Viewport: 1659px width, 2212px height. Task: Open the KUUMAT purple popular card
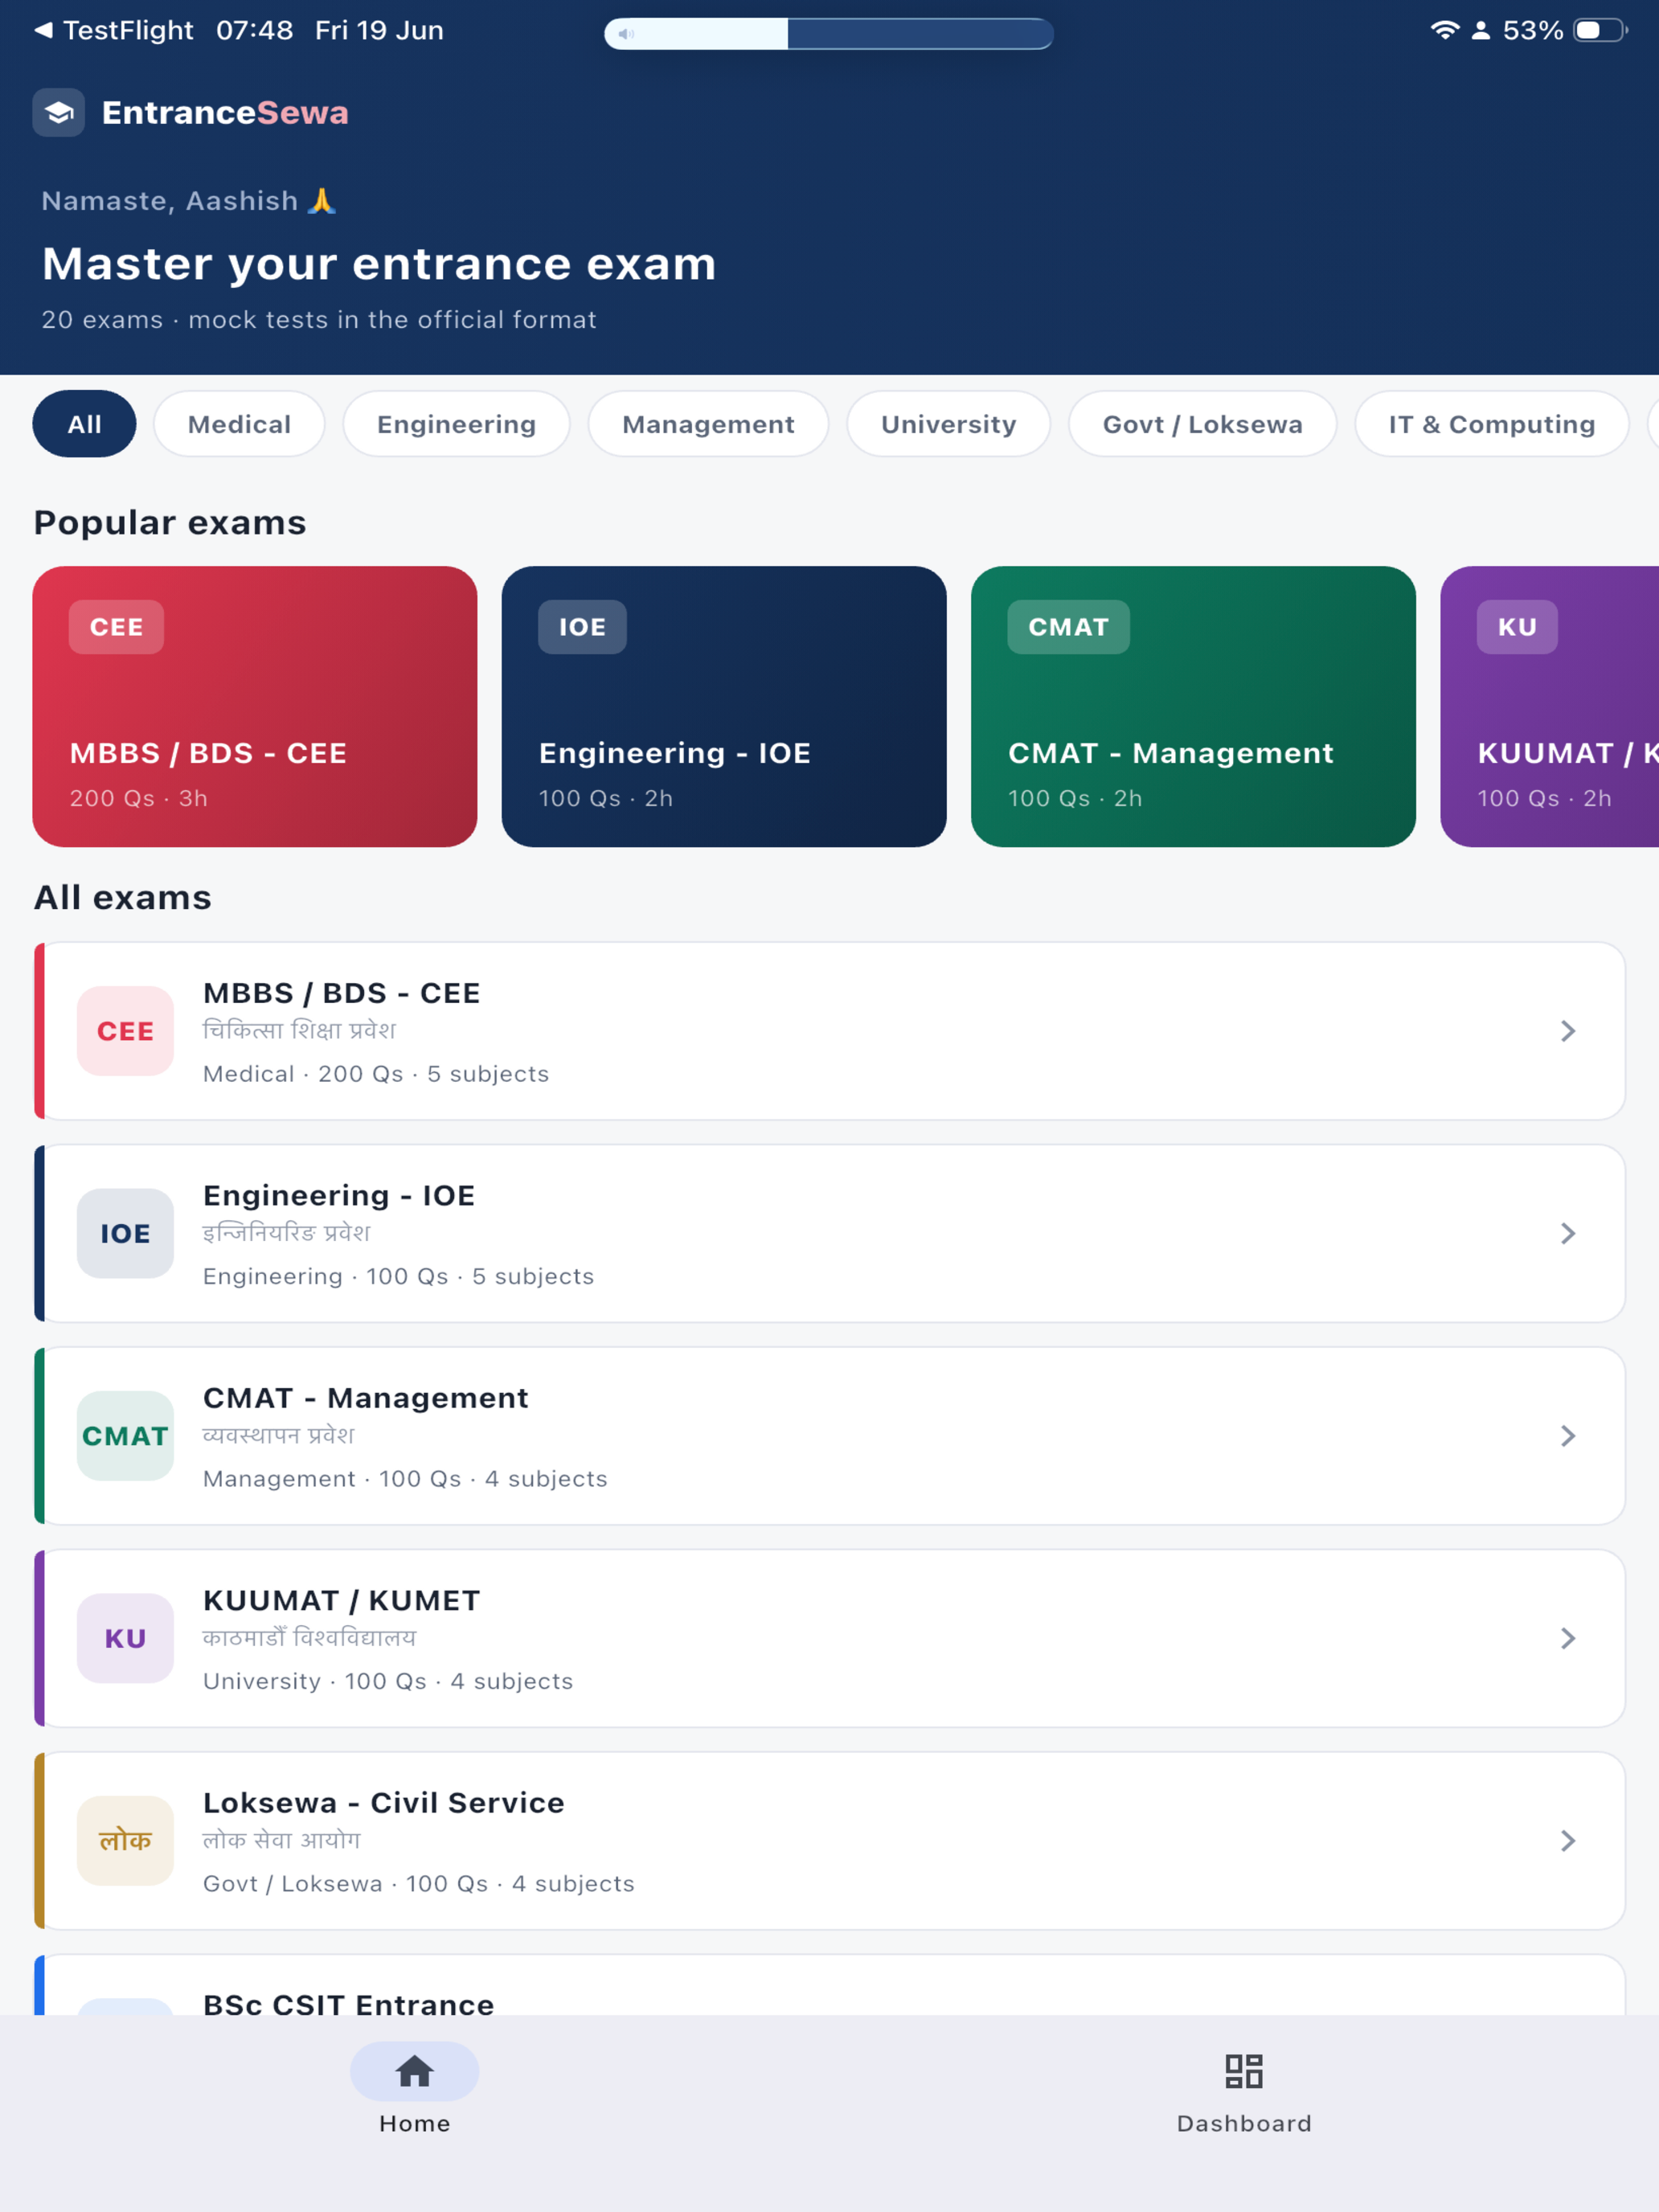pyautogui.click(x=1549, y=706)
